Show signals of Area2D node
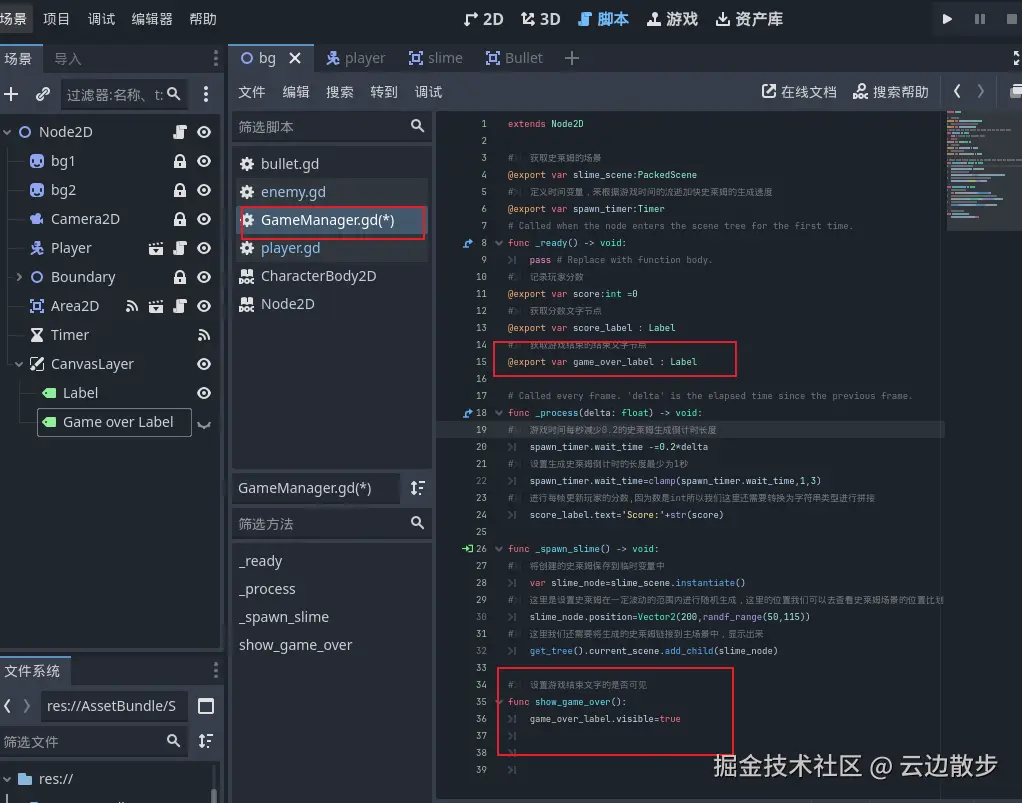This screenshot has height=803, width=1022. coord(132,306)
